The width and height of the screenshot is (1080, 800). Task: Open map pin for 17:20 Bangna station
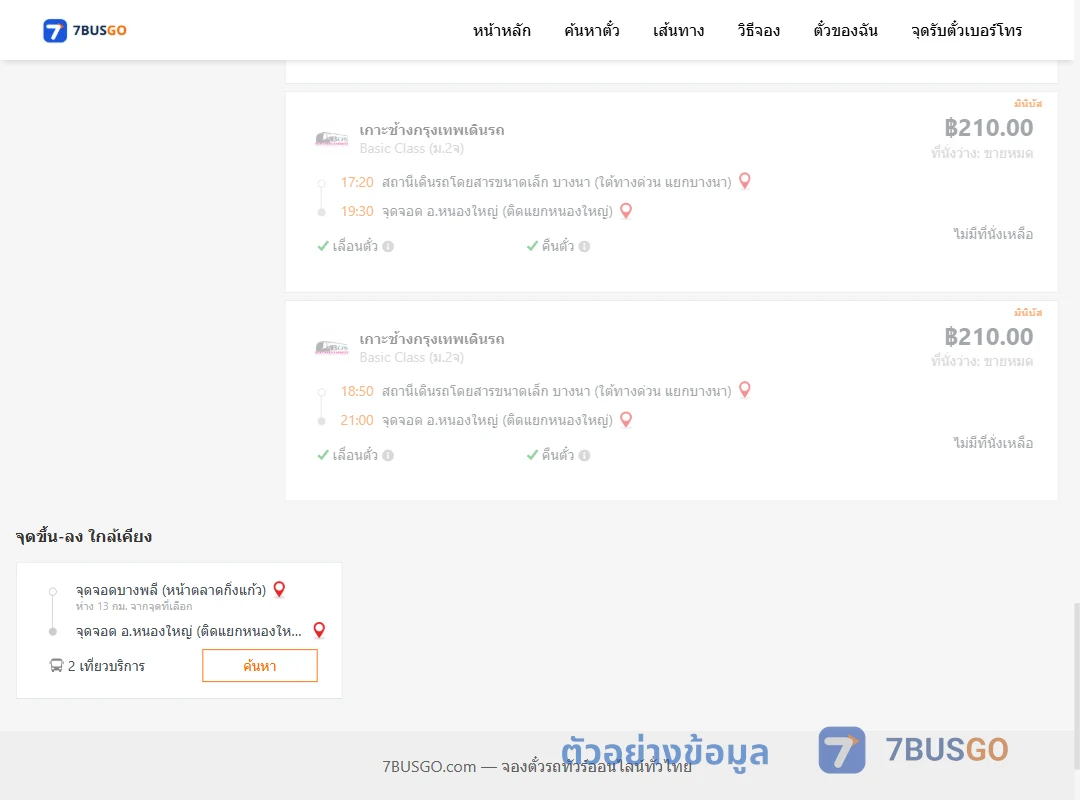pyautogui.click(x=745, y=181)
